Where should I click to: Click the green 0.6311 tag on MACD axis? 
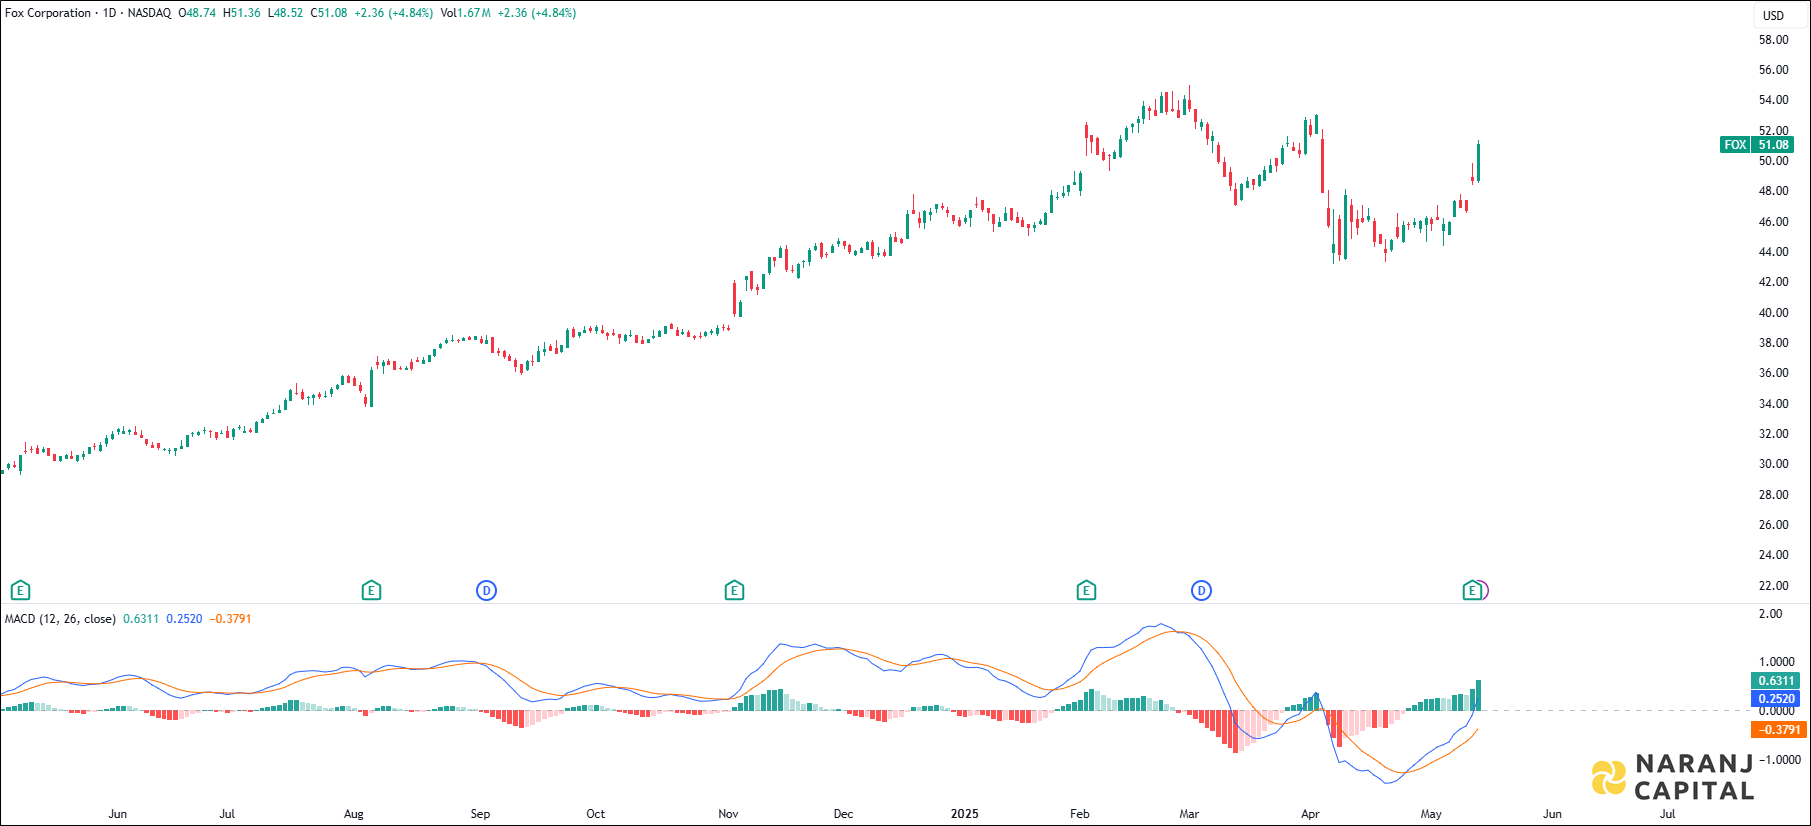[1776, 681]
